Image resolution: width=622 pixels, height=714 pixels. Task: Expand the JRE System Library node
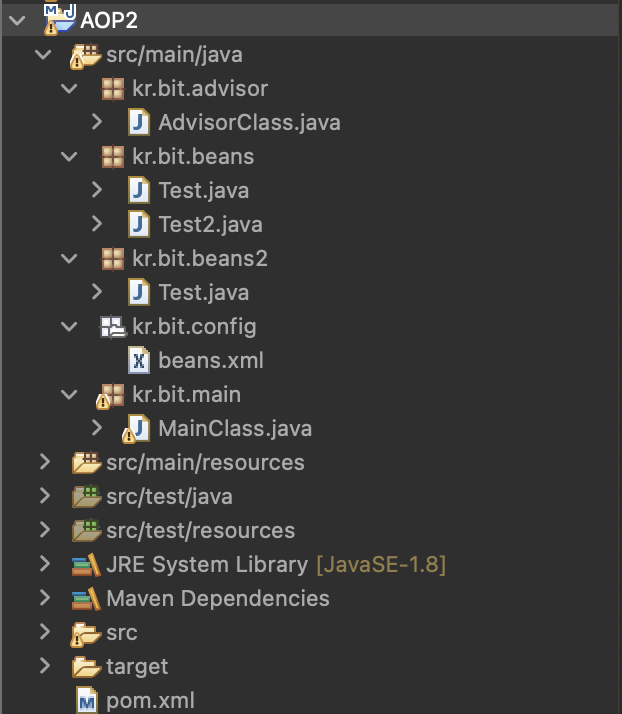click(x=44, y=564)
